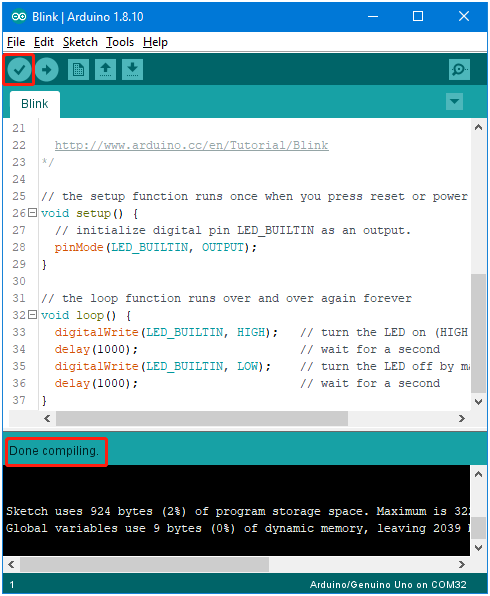
Task: Upload the sketch with the arrow button
Action: point(46,70)
